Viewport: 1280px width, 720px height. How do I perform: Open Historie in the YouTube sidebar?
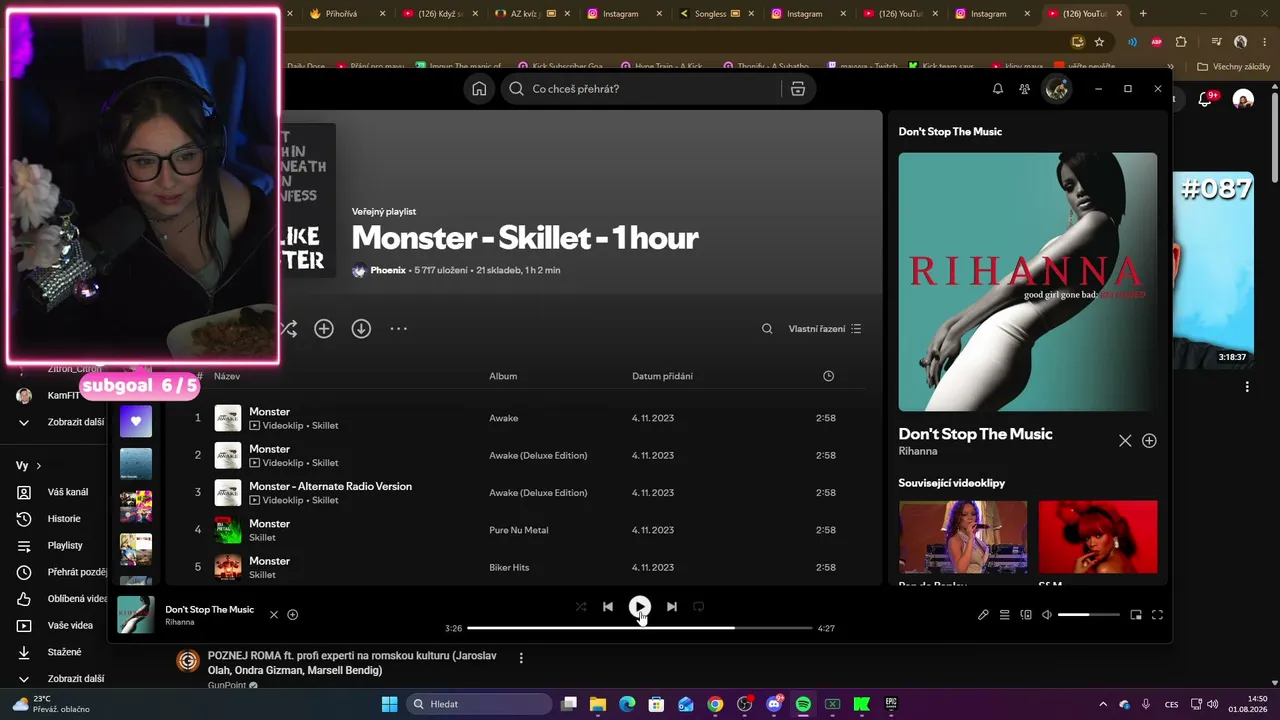62,519
